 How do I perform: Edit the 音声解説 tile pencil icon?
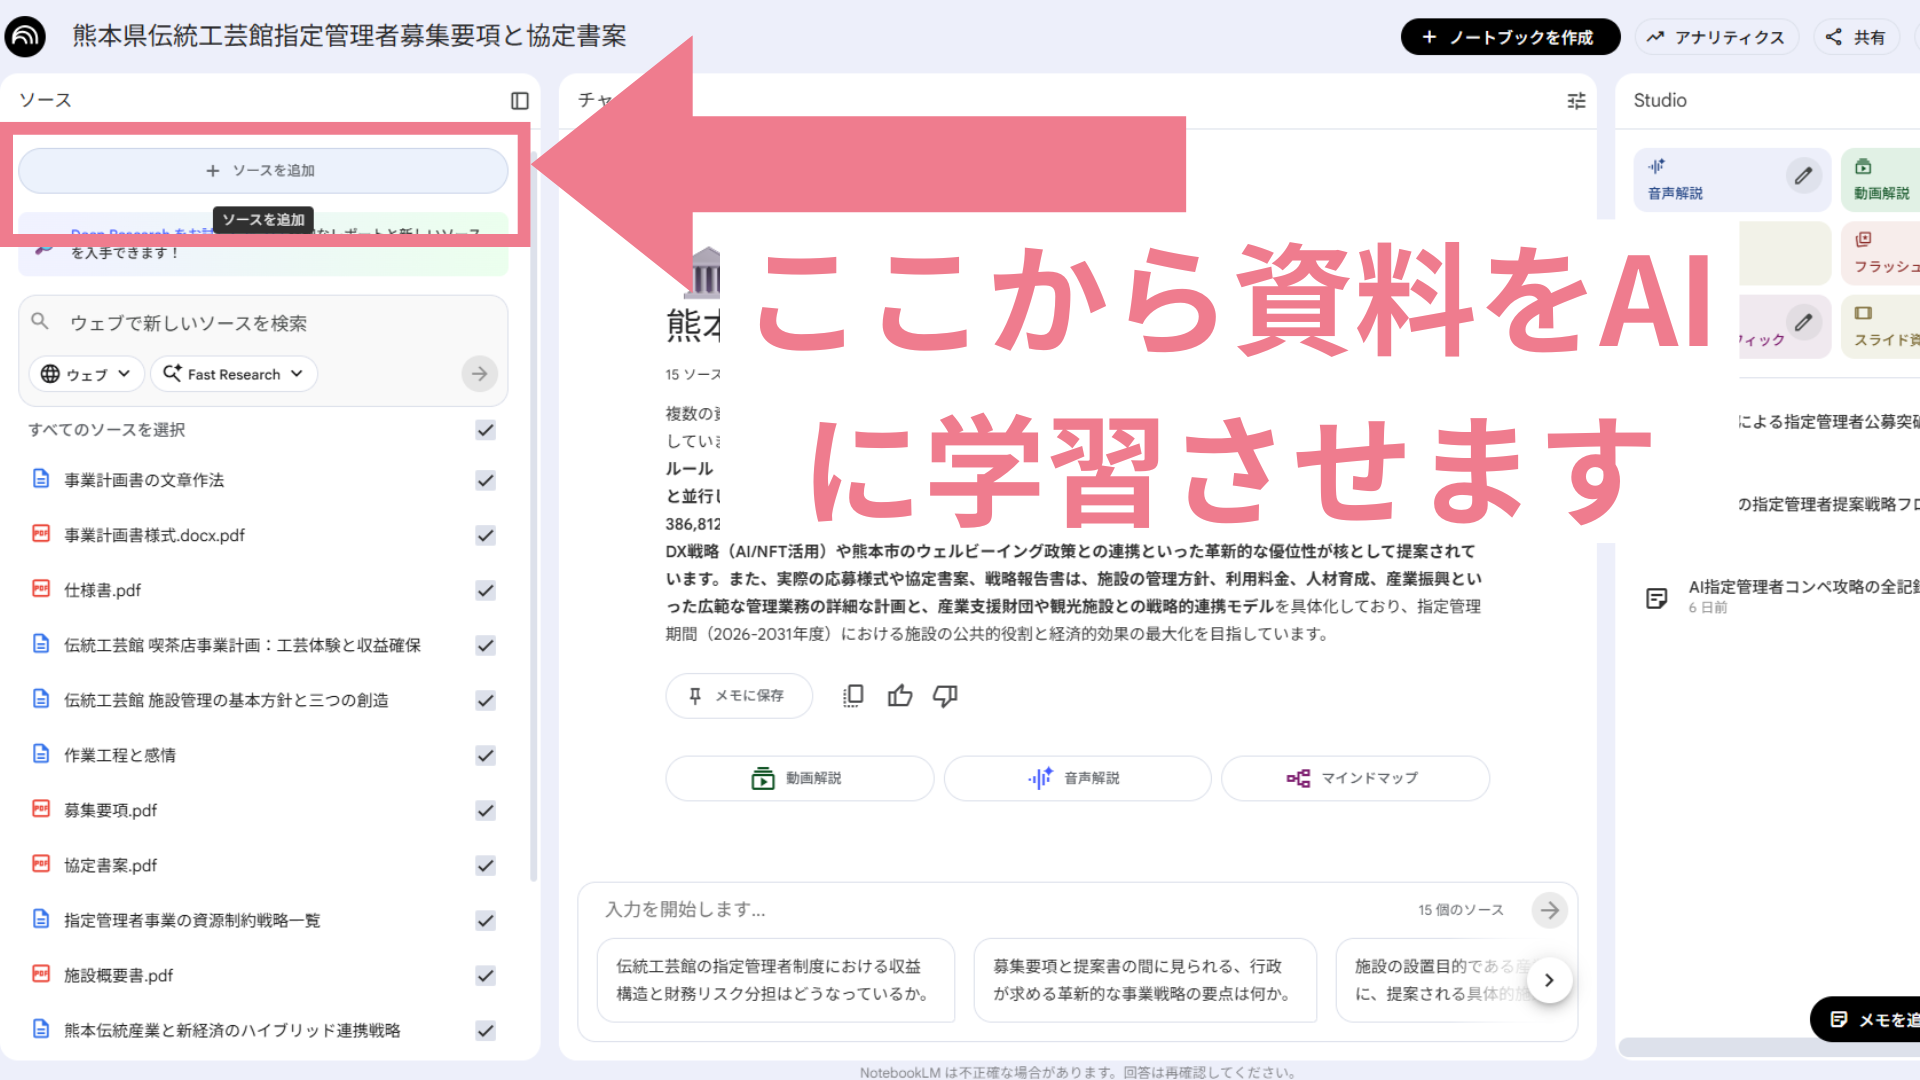[x=1803, y=176]
